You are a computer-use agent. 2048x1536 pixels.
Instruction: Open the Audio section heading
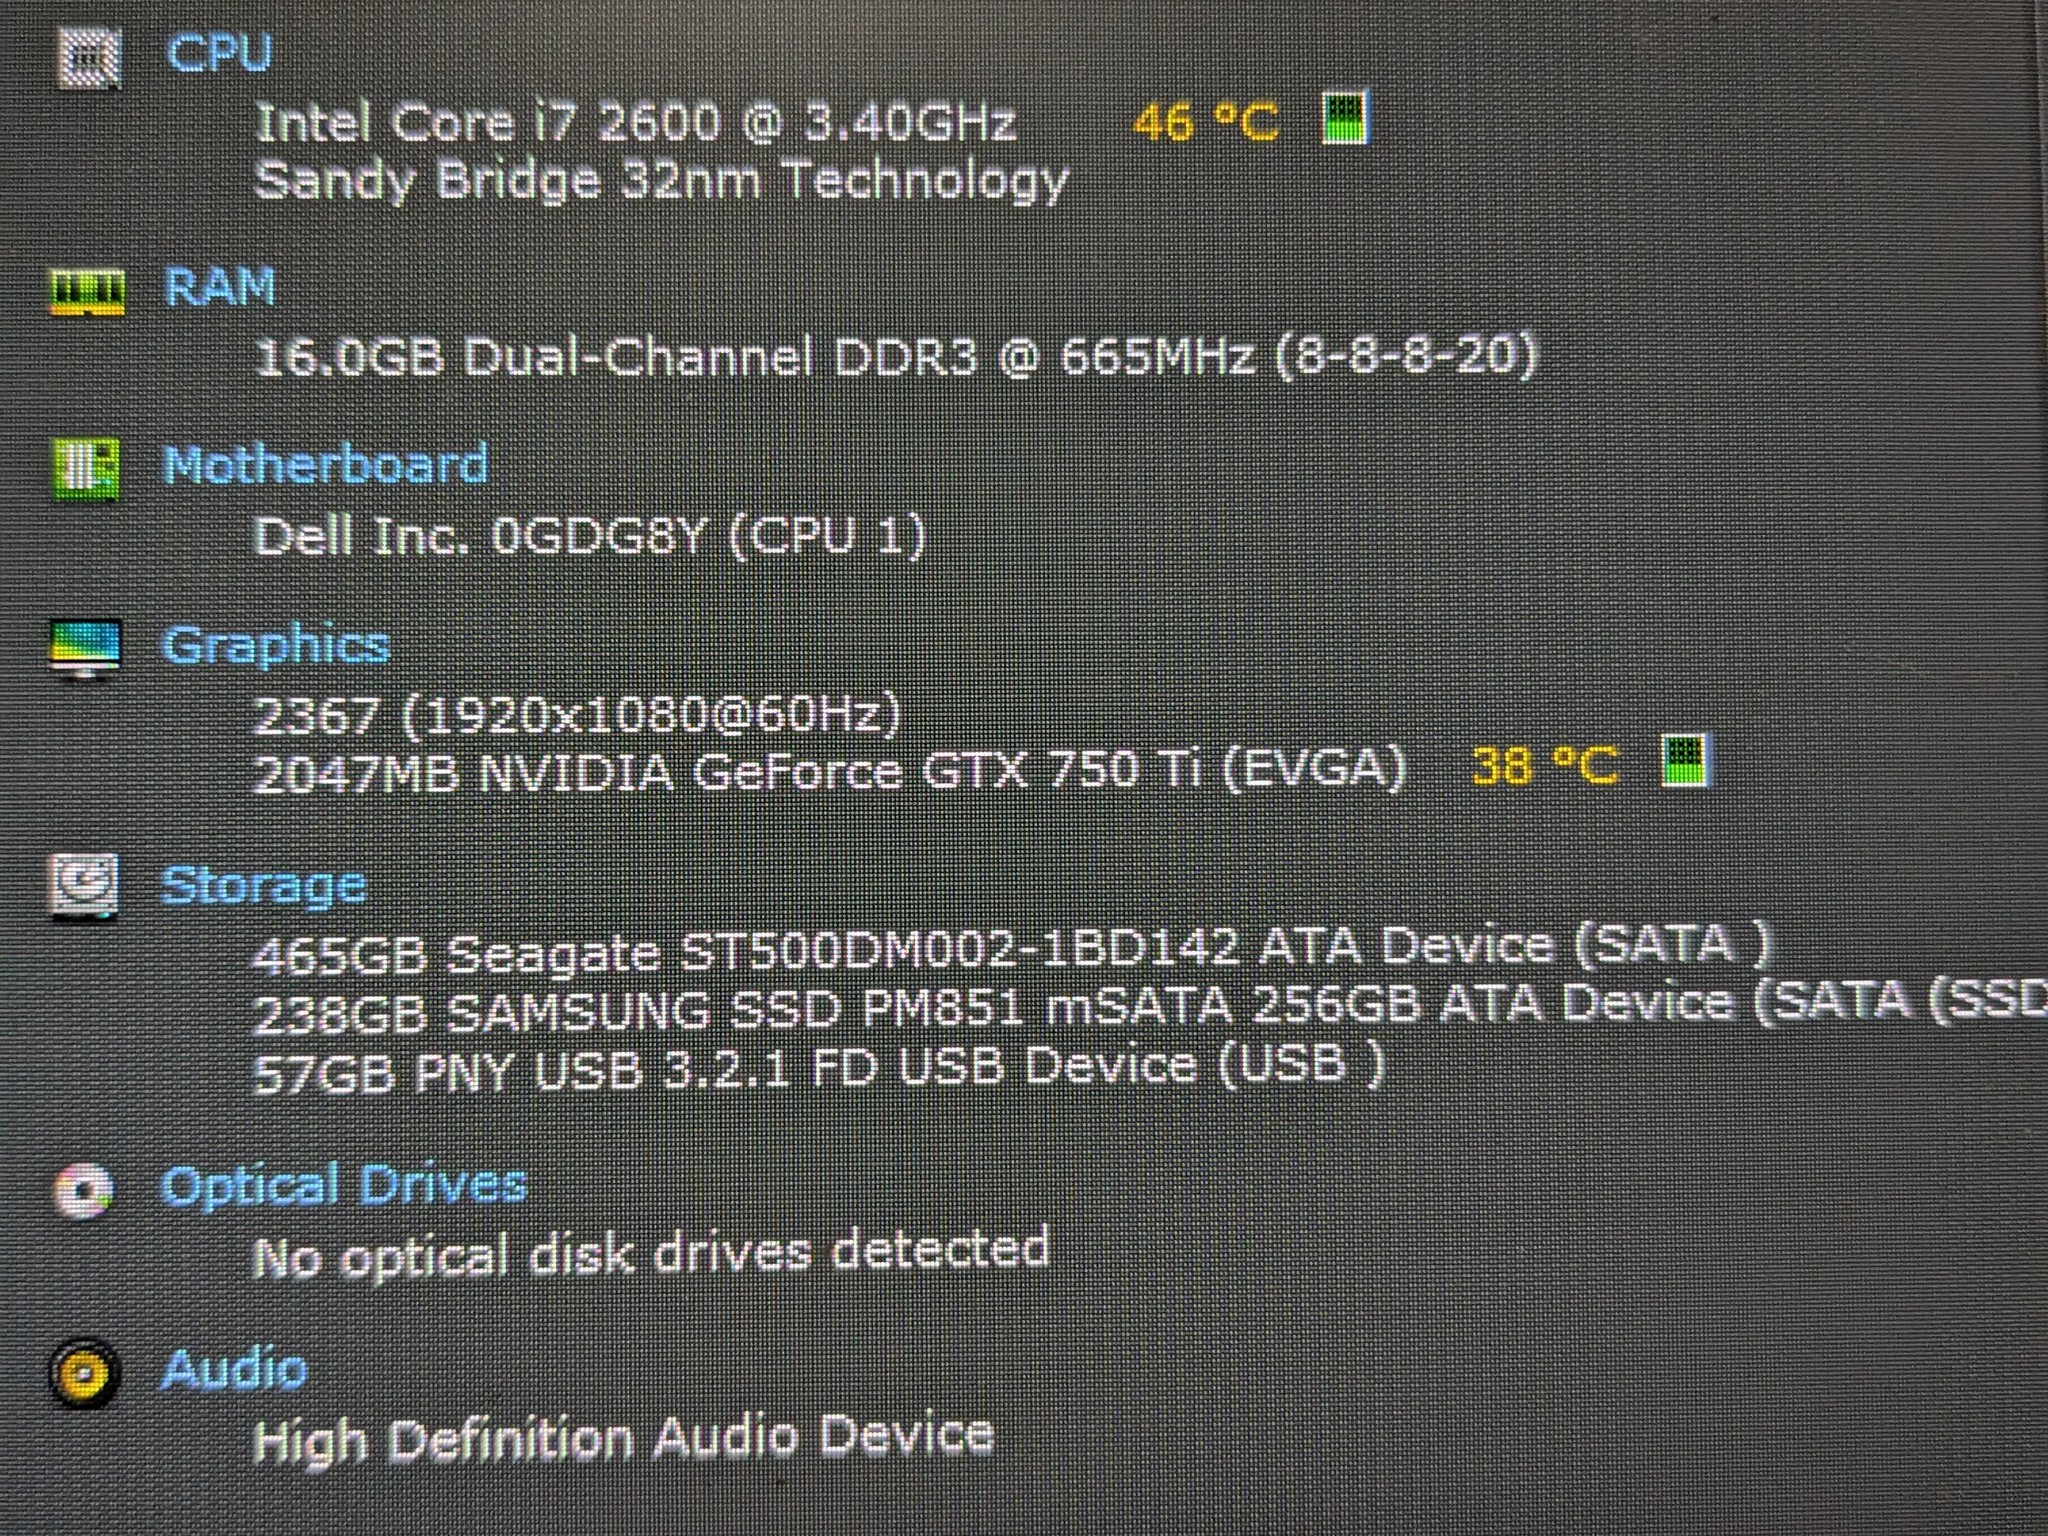(x=233, y=1368)
